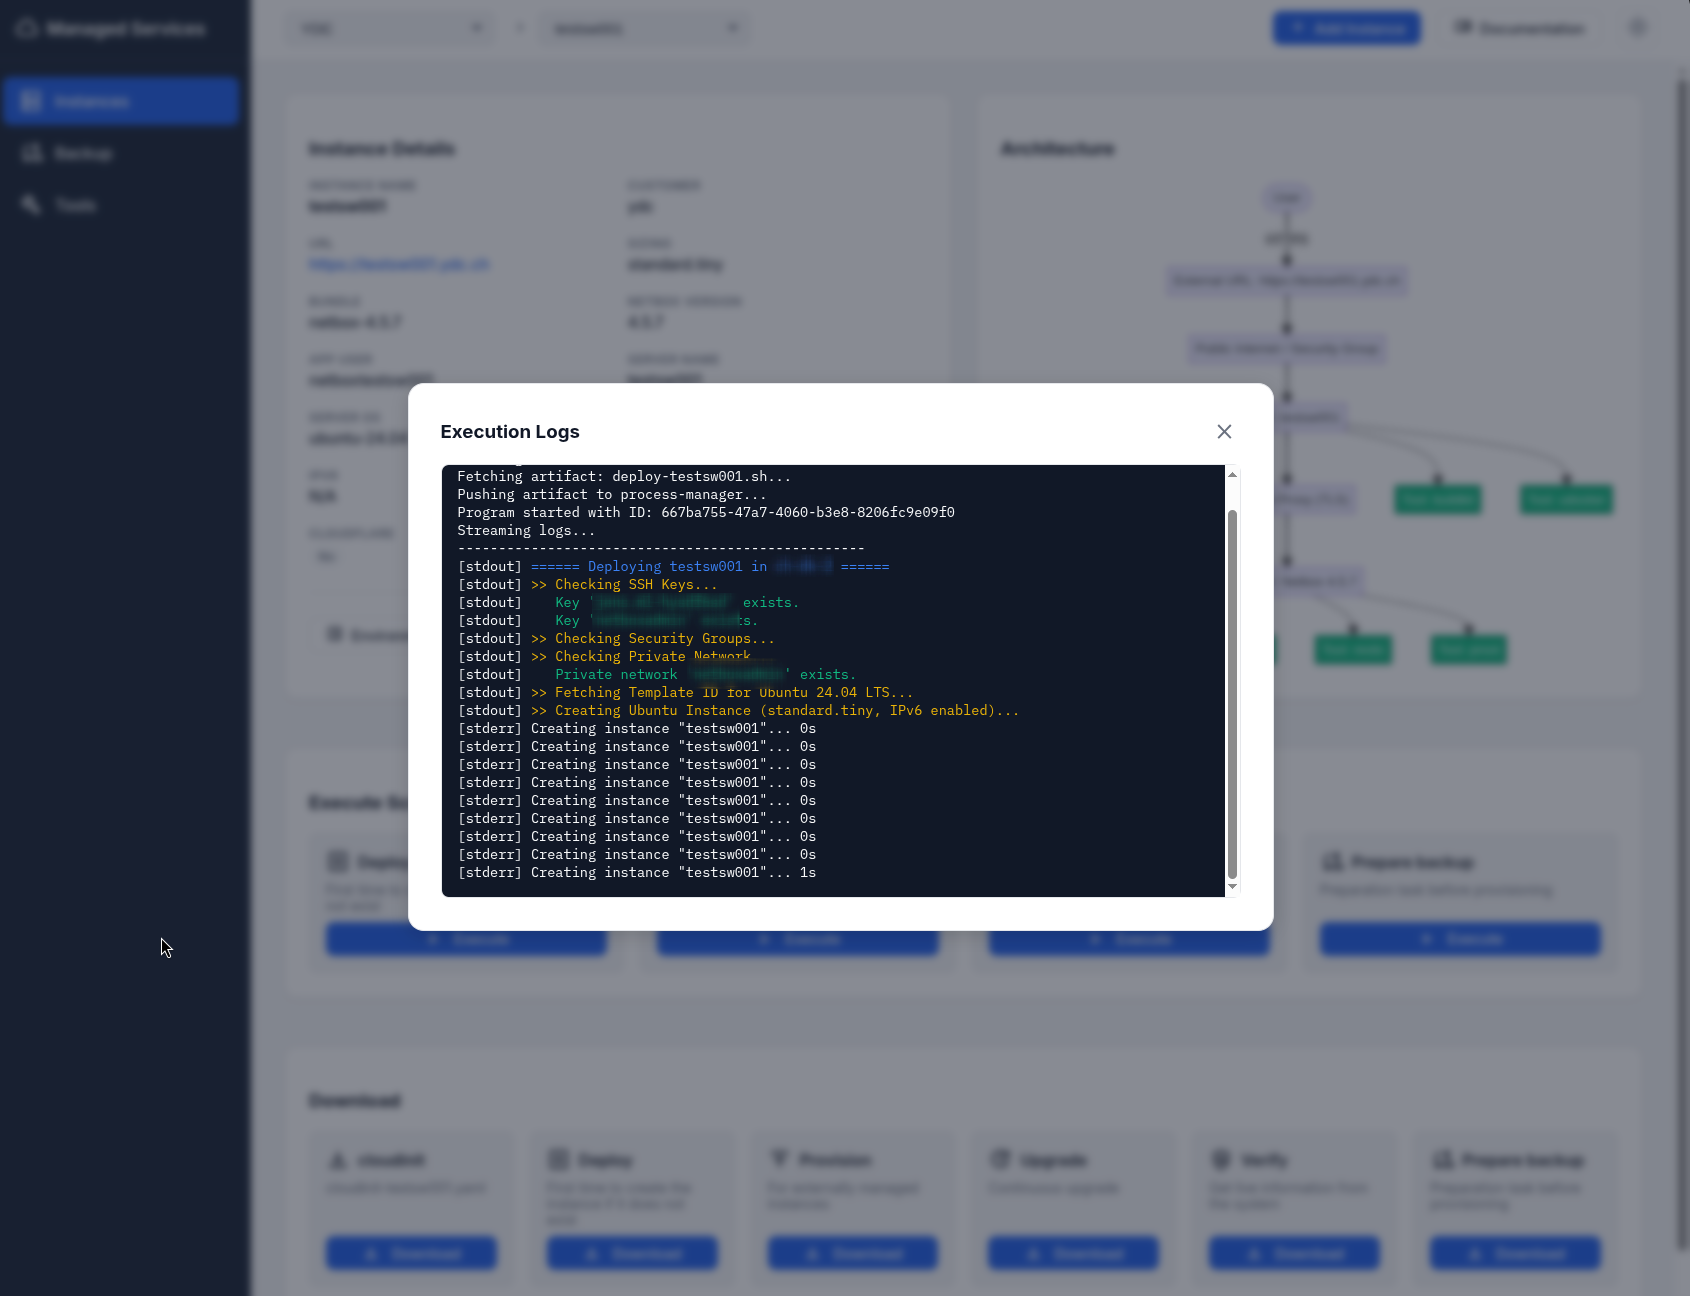
Task: Click the Add Instance button
Action: point(1346,28)
